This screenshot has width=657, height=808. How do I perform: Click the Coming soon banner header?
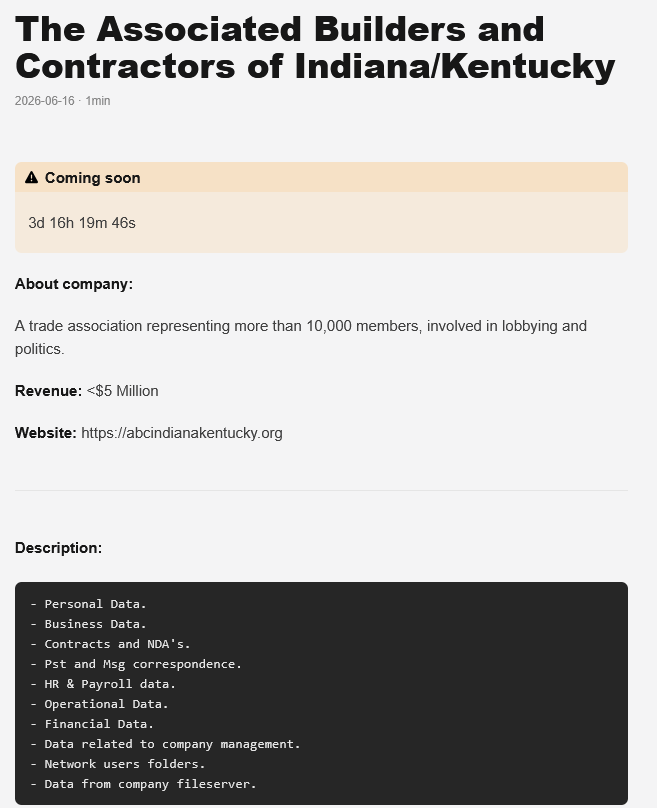tap(321, 178)
